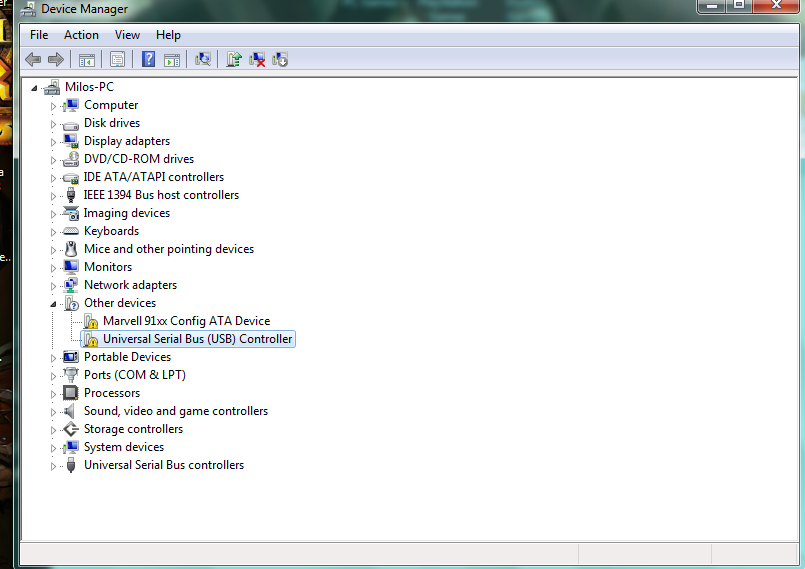Select the Other devices label

point(120,303)
